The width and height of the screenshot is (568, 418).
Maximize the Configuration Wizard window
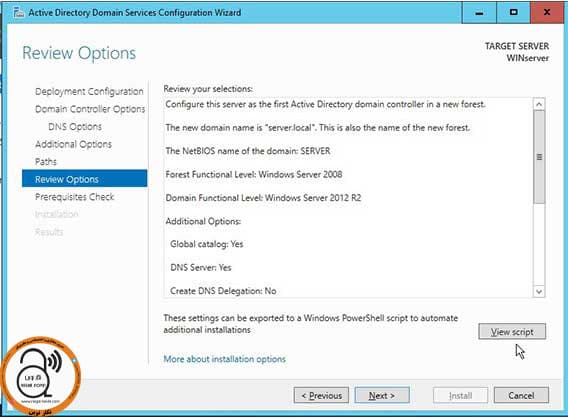click(513, 12)
